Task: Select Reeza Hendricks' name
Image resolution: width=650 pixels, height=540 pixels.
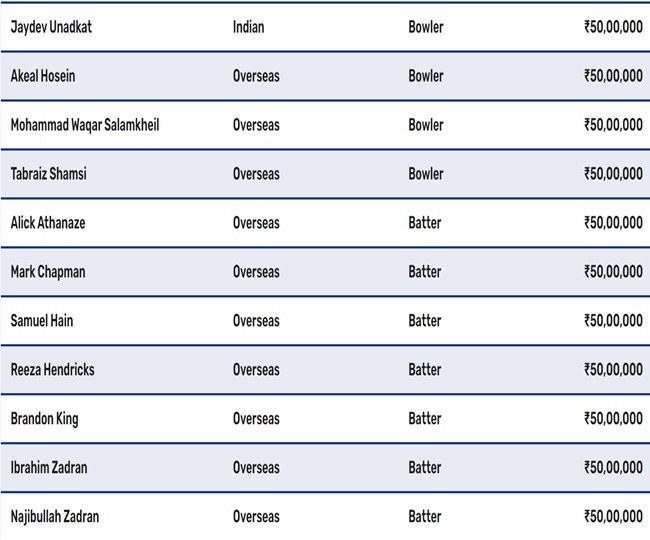Action: click(x=53, y=370)
